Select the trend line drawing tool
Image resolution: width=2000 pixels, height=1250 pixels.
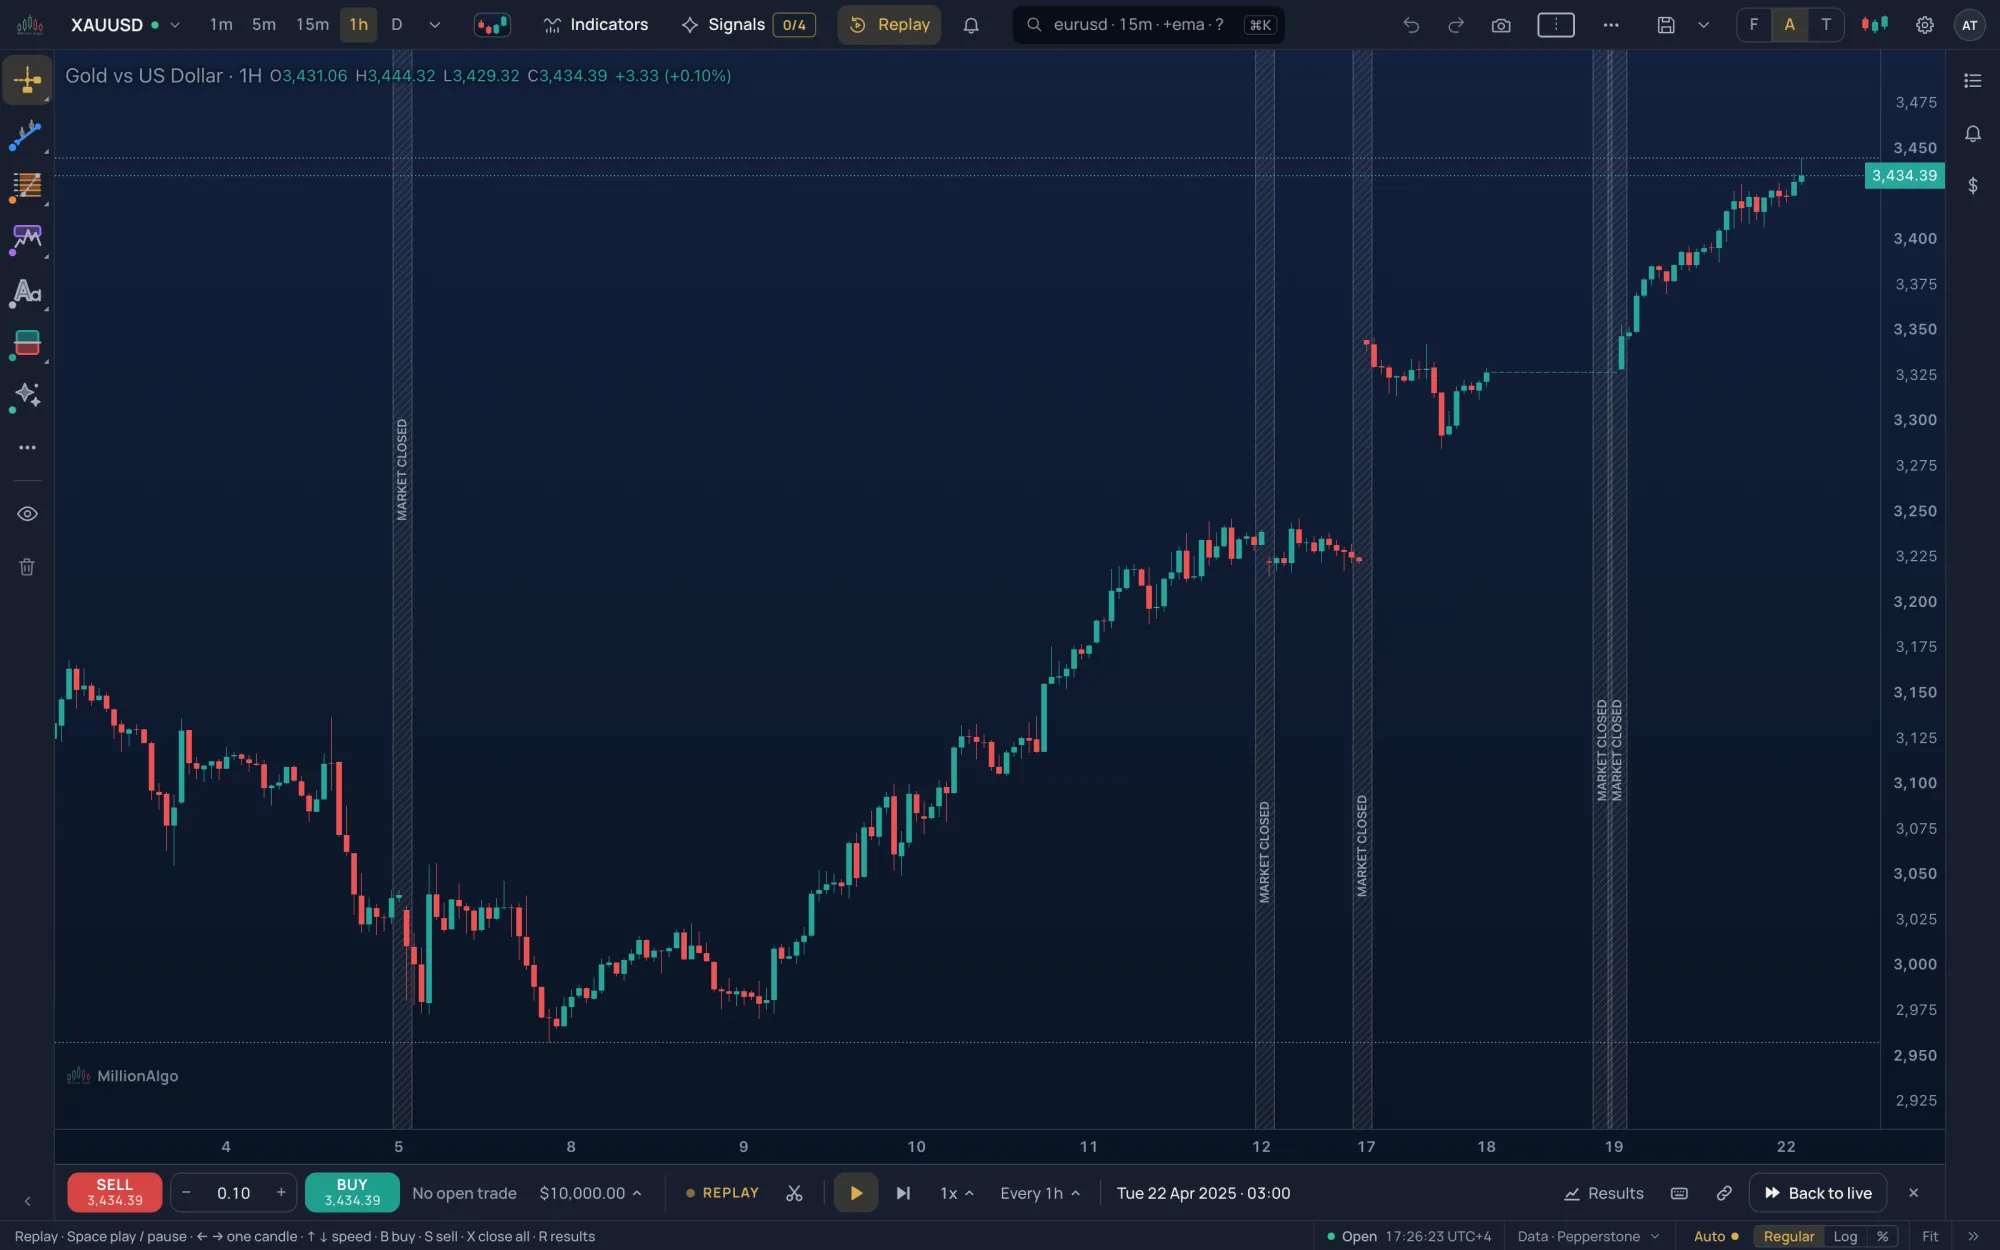(27, 135)
